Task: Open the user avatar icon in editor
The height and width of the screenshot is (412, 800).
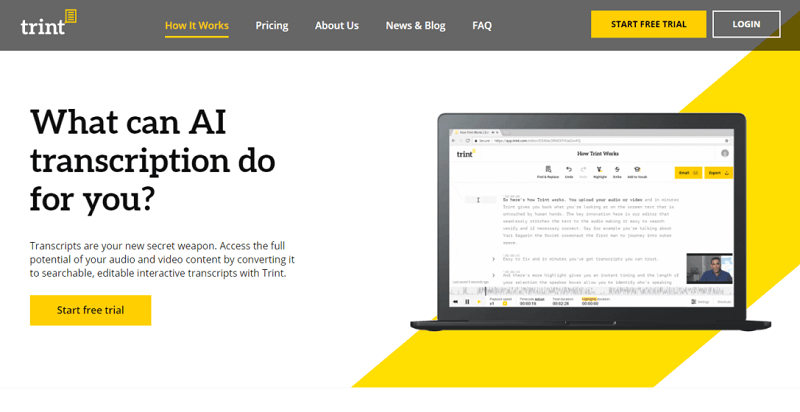Action: pyautogui.click(x=725, y=154)
